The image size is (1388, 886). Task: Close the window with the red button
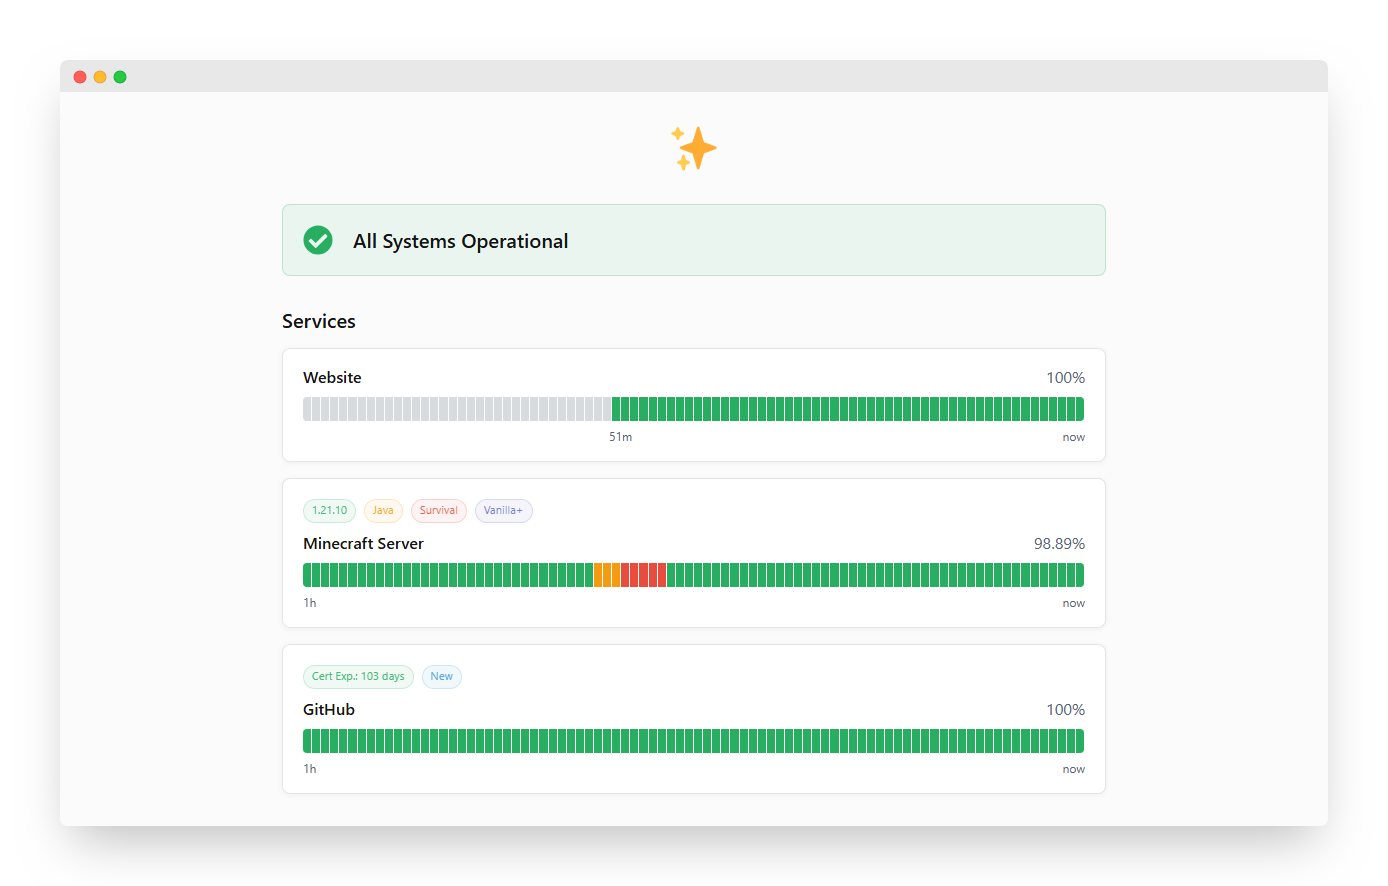(x=80, y=77)
